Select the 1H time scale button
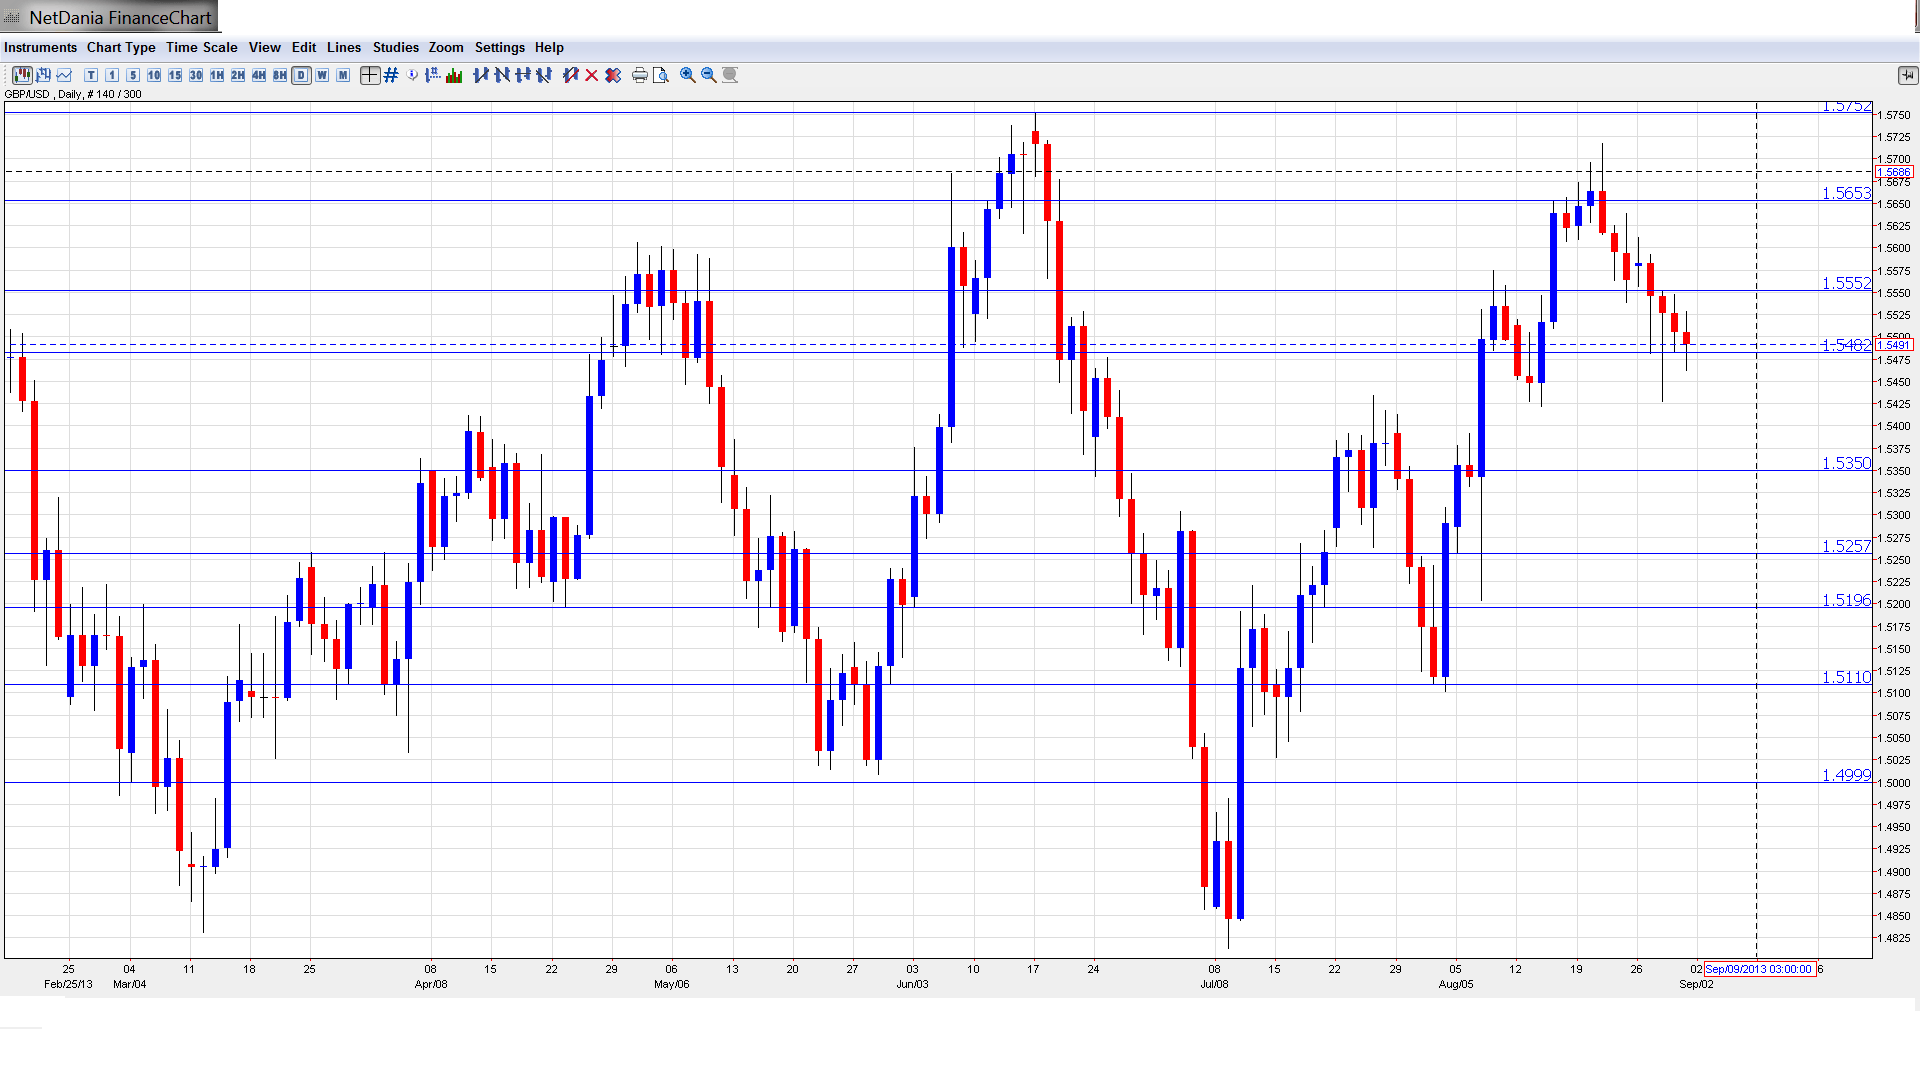This screenshot has width=1920, height=1080. coord(217,75)
